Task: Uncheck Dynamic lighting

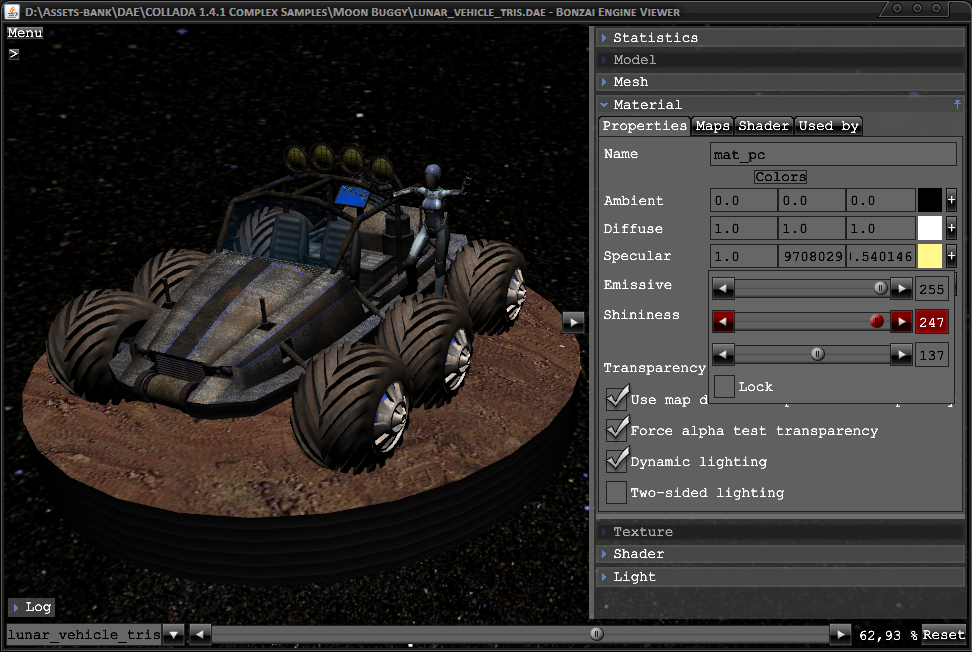Action: point(617,461)
